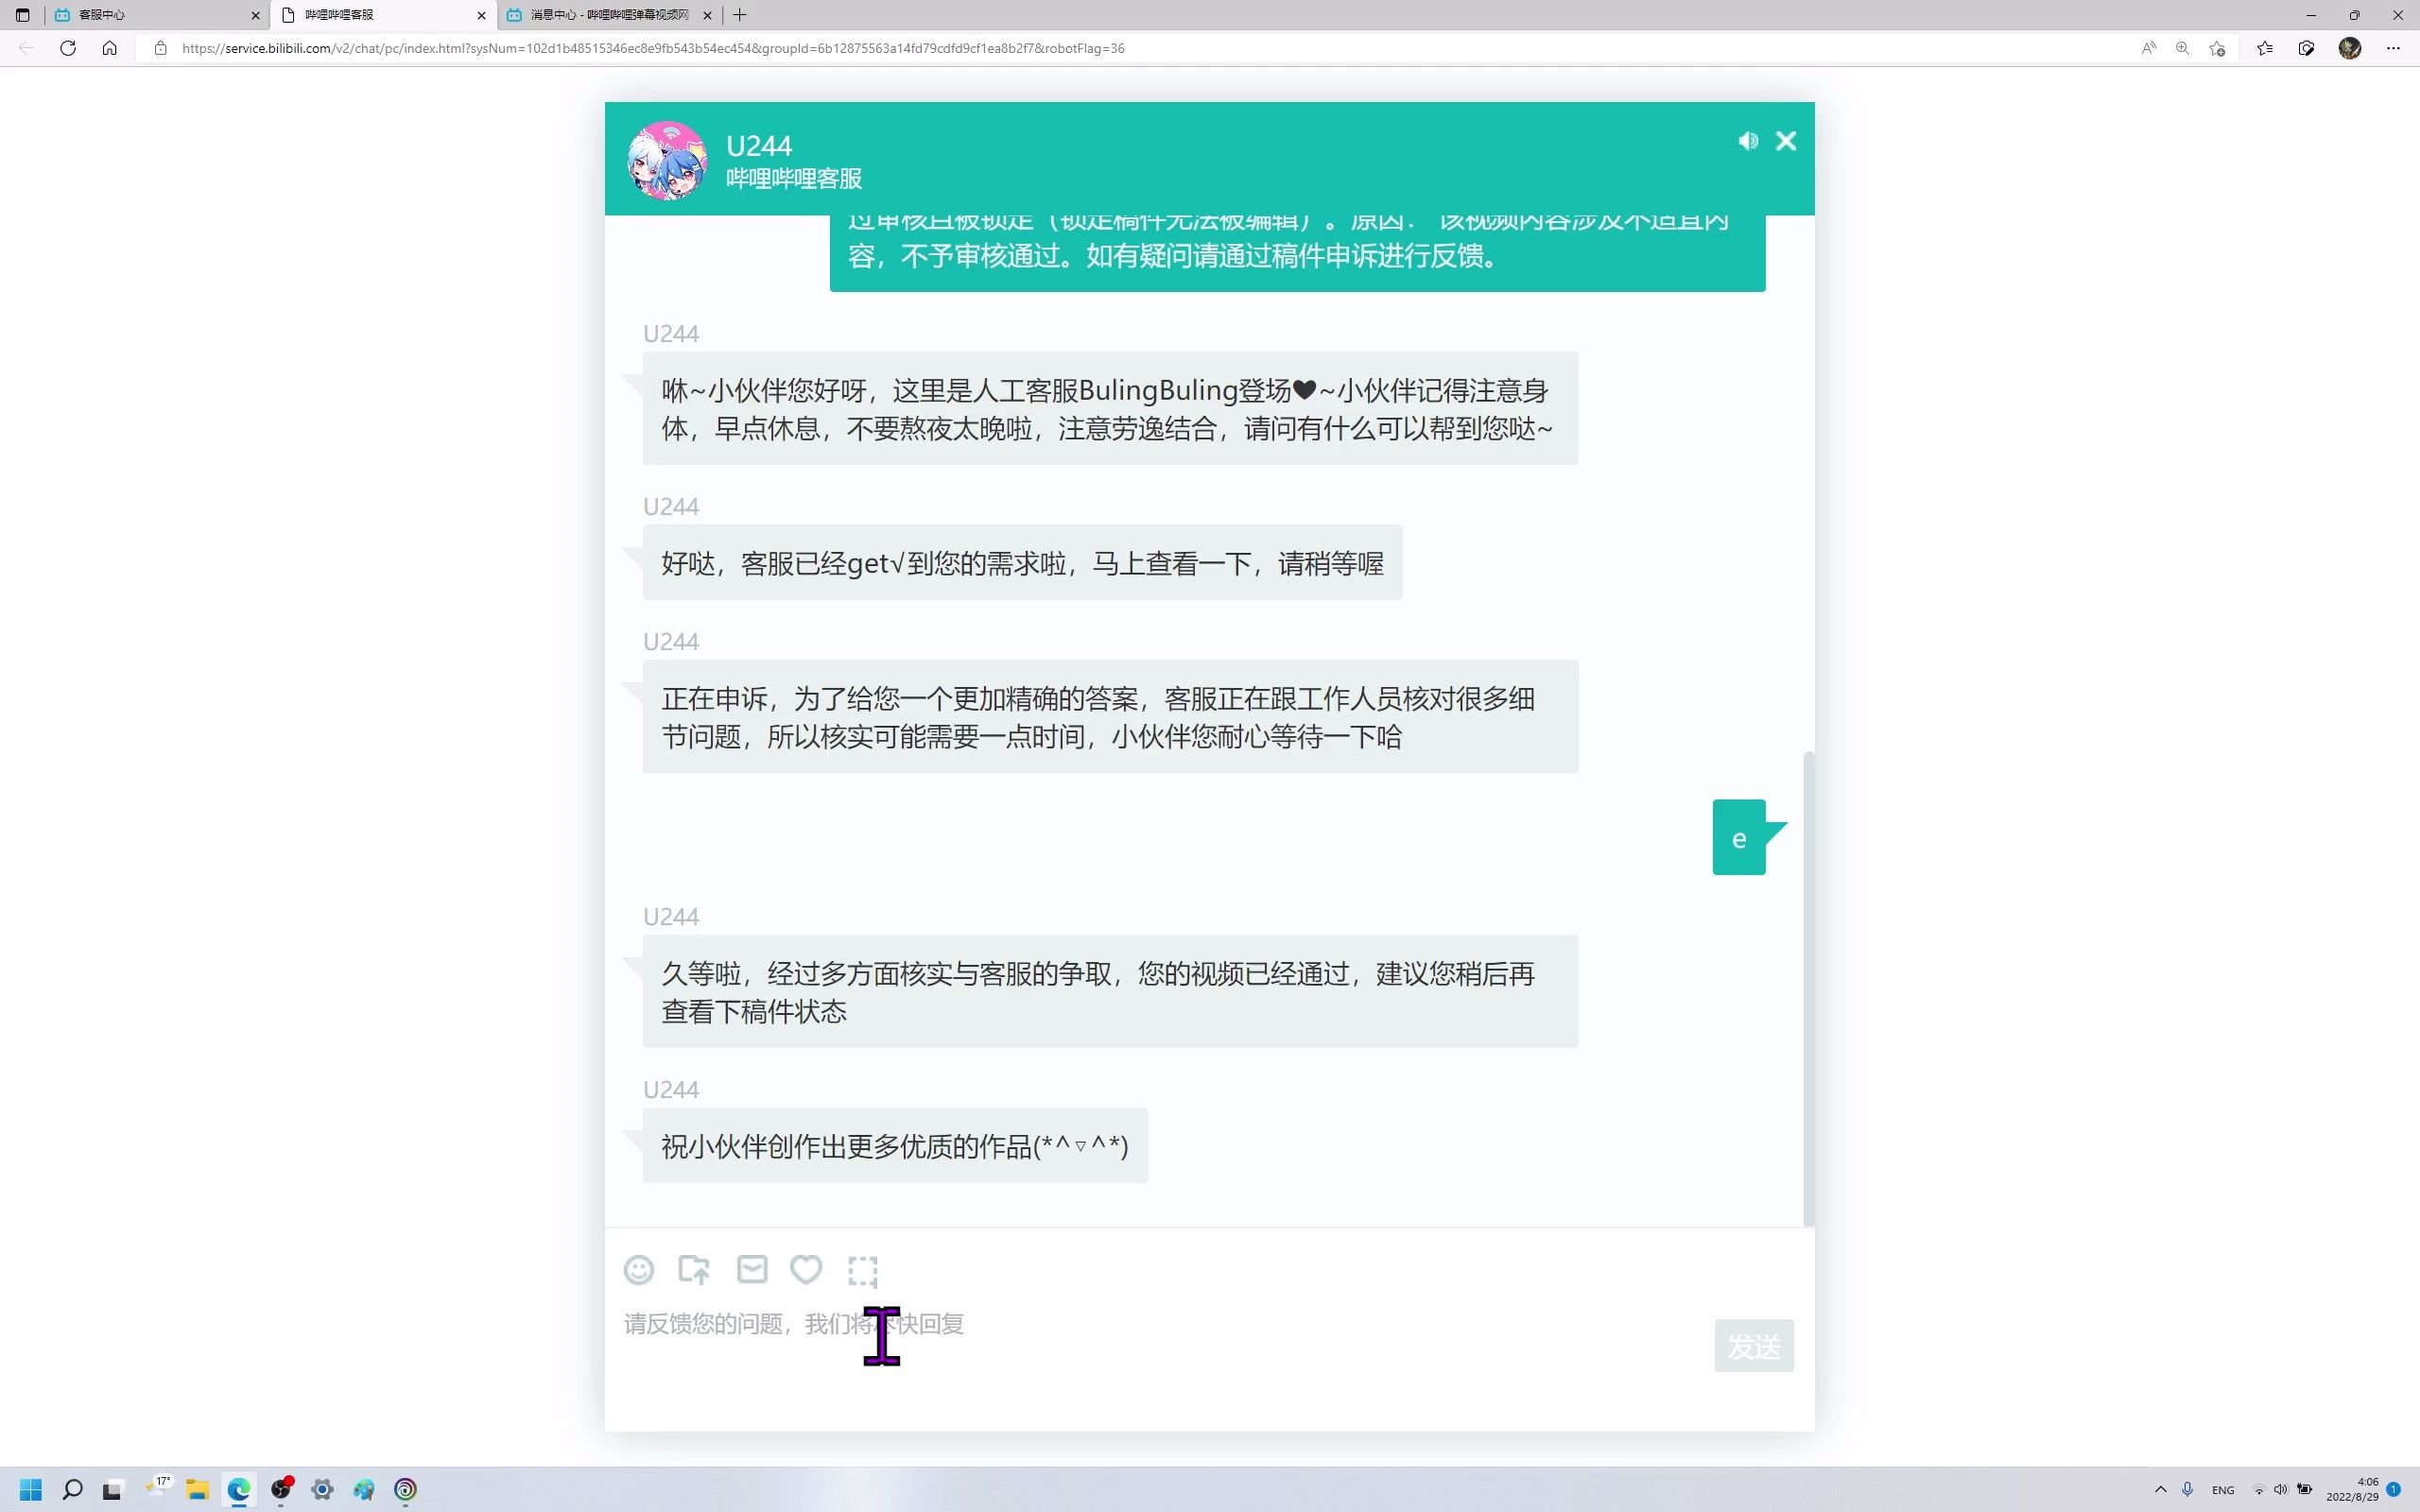Click message '祝小伙伴创作出更多优质的作品'
This screenshot has height=1512, width=2420.
pyautogui.click(x=895, y=1145)
